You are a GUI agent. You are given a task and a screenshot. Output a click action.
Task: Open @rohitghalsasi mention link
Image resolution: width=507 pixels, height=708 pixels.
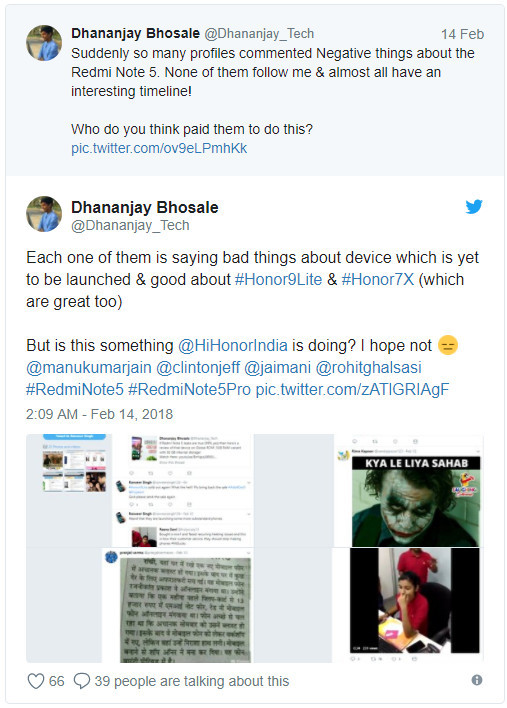(x=368, y=368)
